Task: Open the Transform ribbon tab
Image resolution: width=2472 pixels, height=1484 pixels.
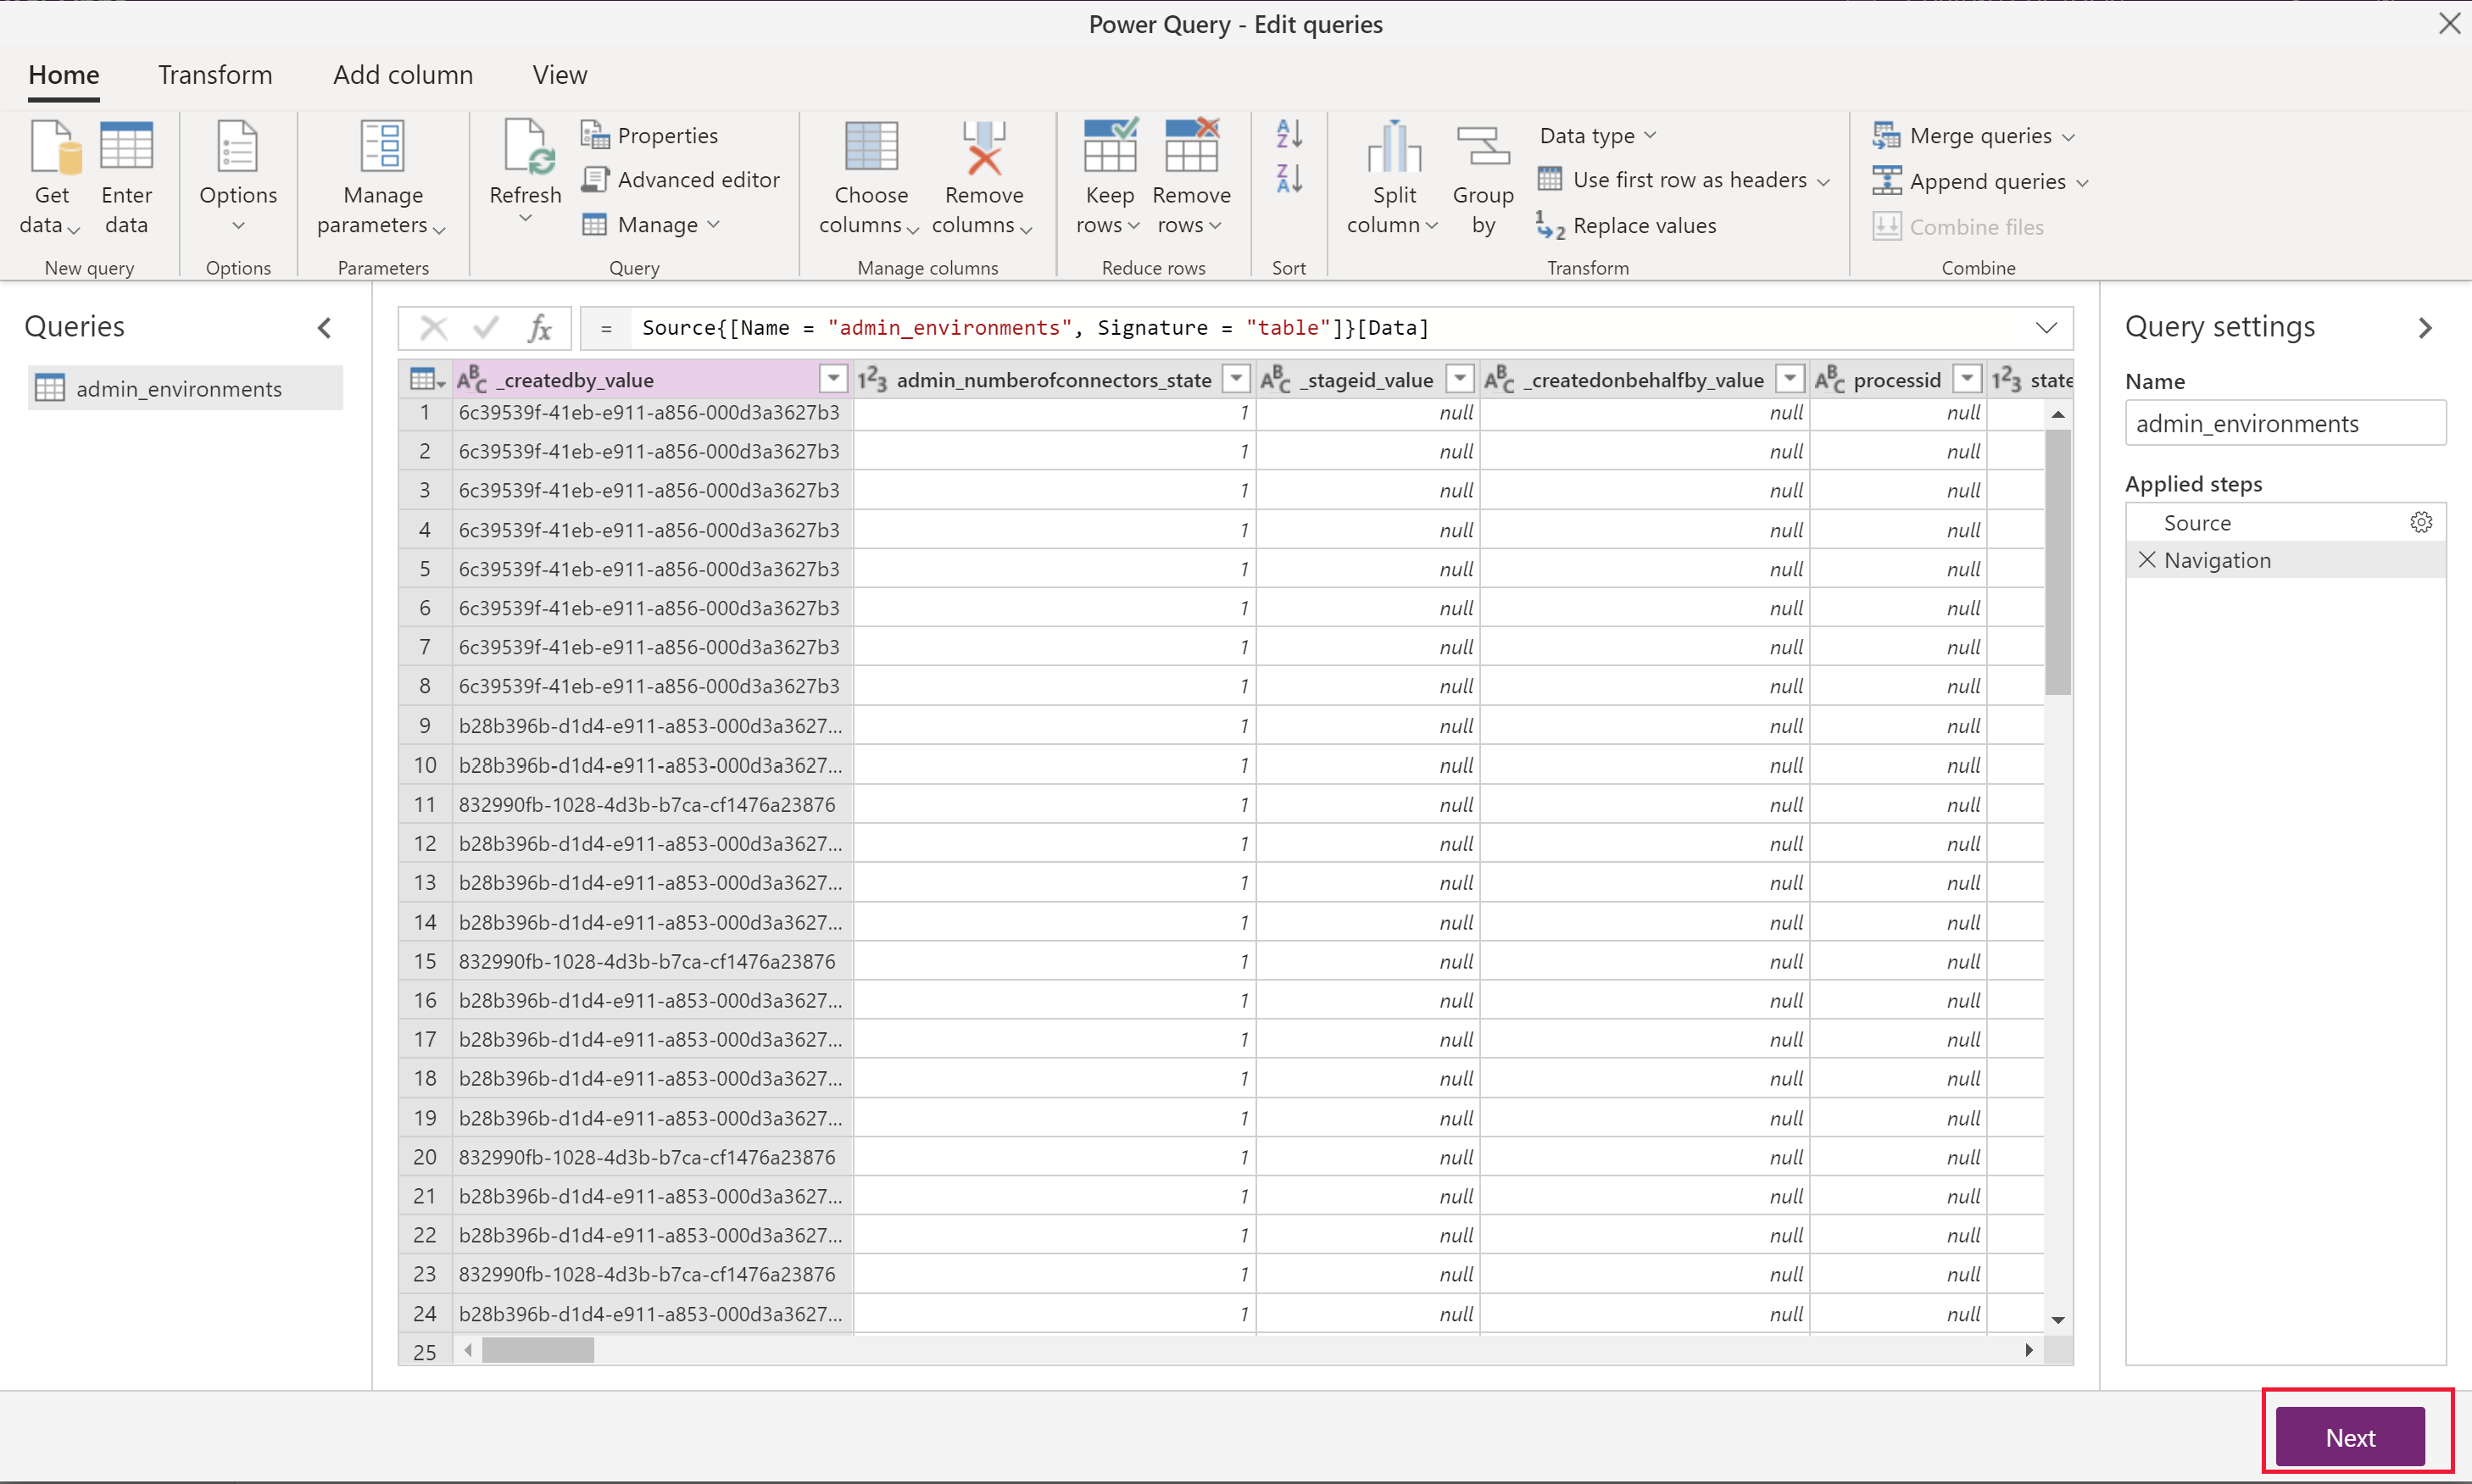Action: [x=214, y=74]
